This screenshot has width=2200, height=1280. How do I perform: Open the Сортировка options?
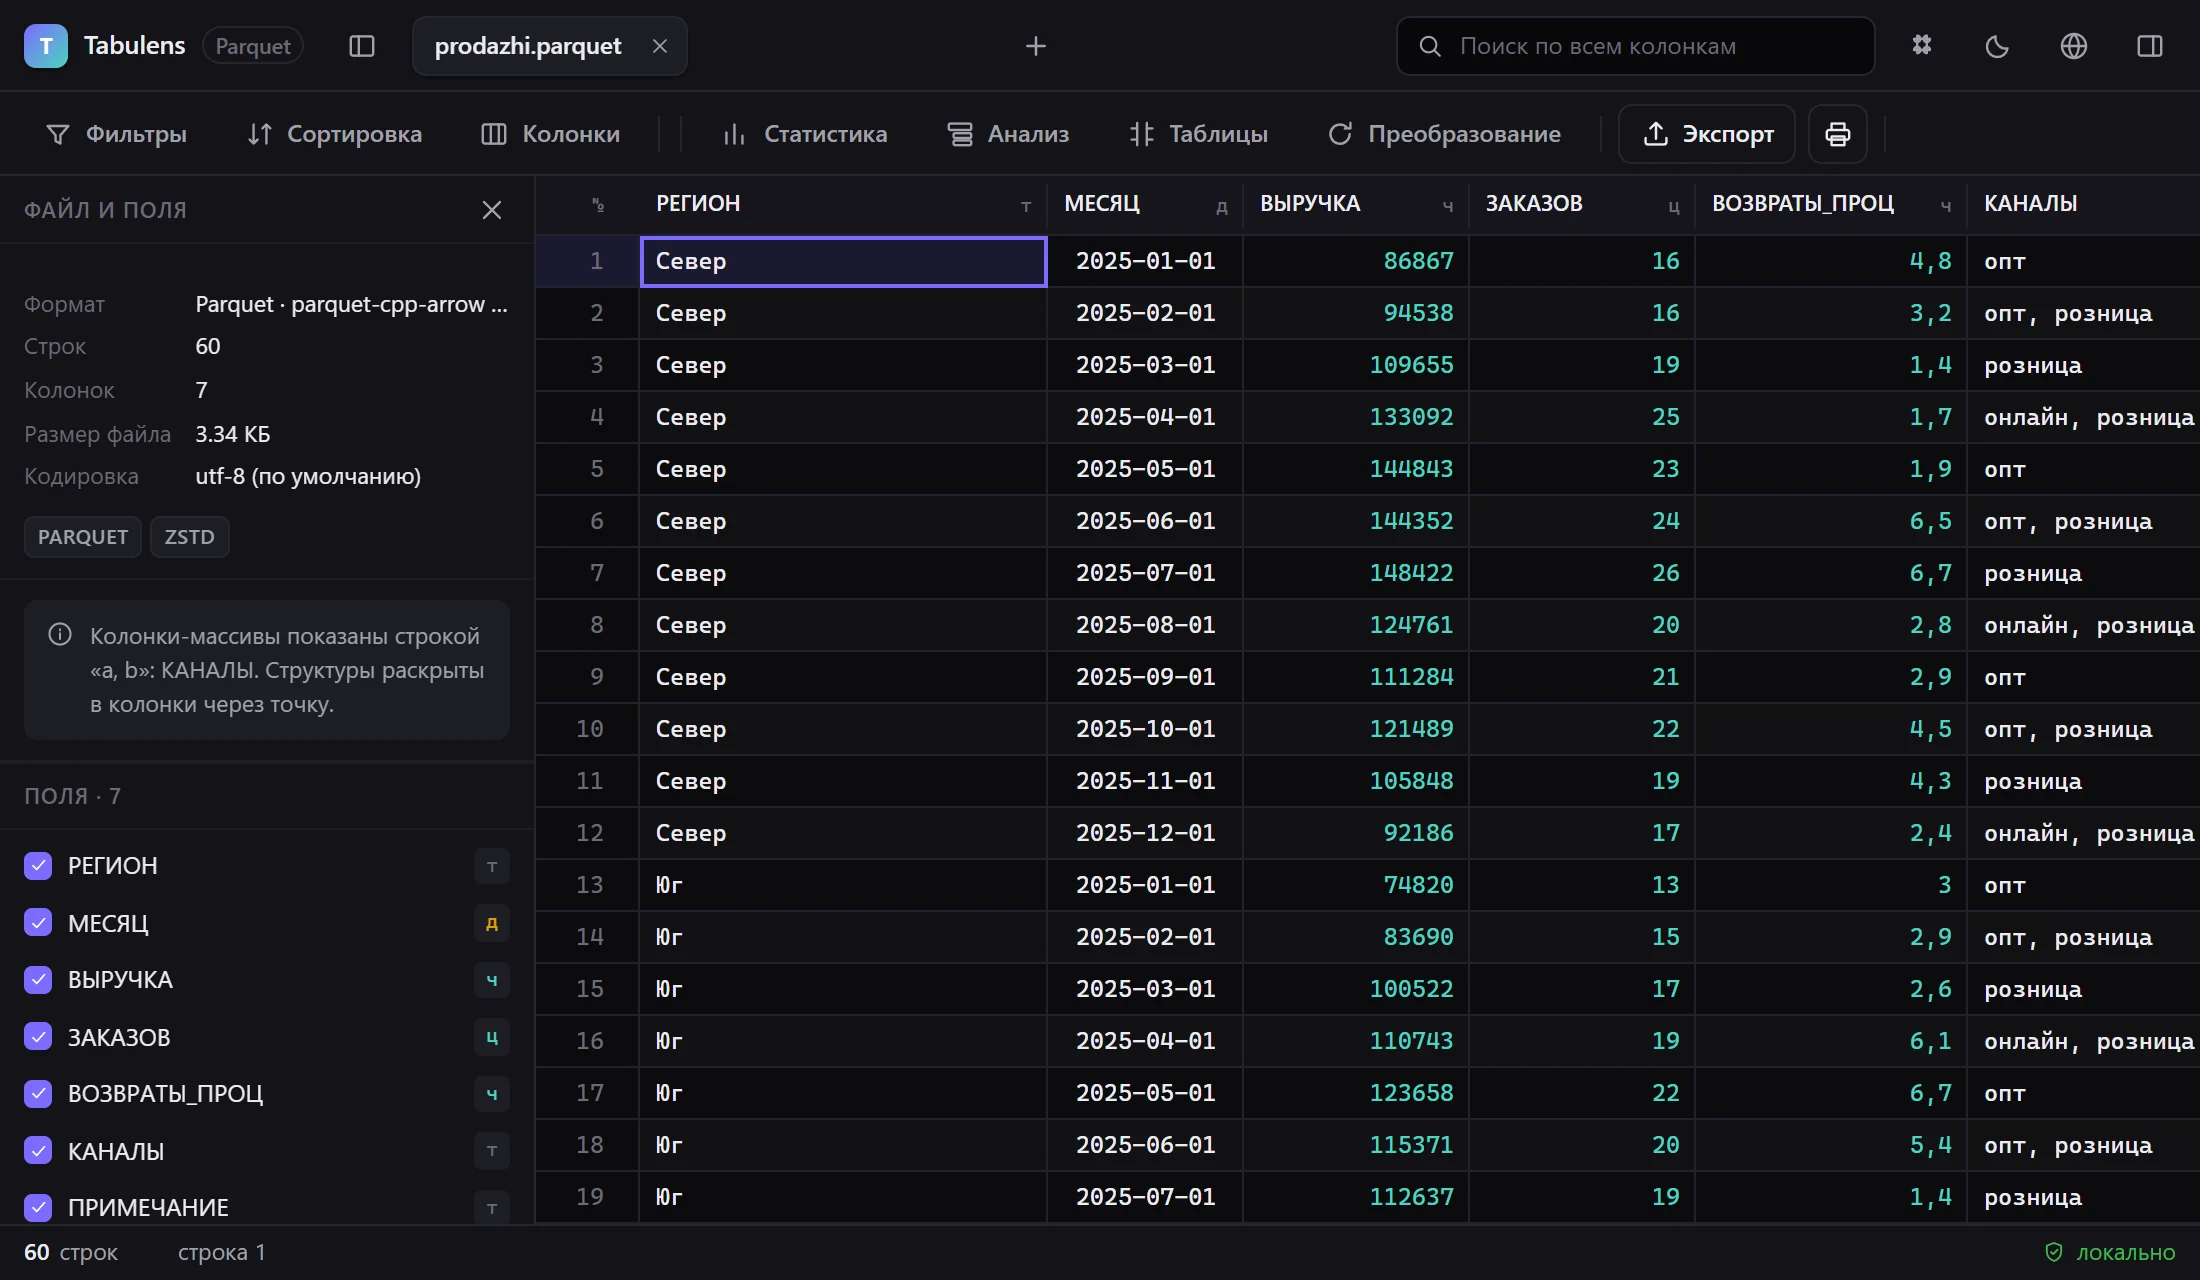click(335, 134)
